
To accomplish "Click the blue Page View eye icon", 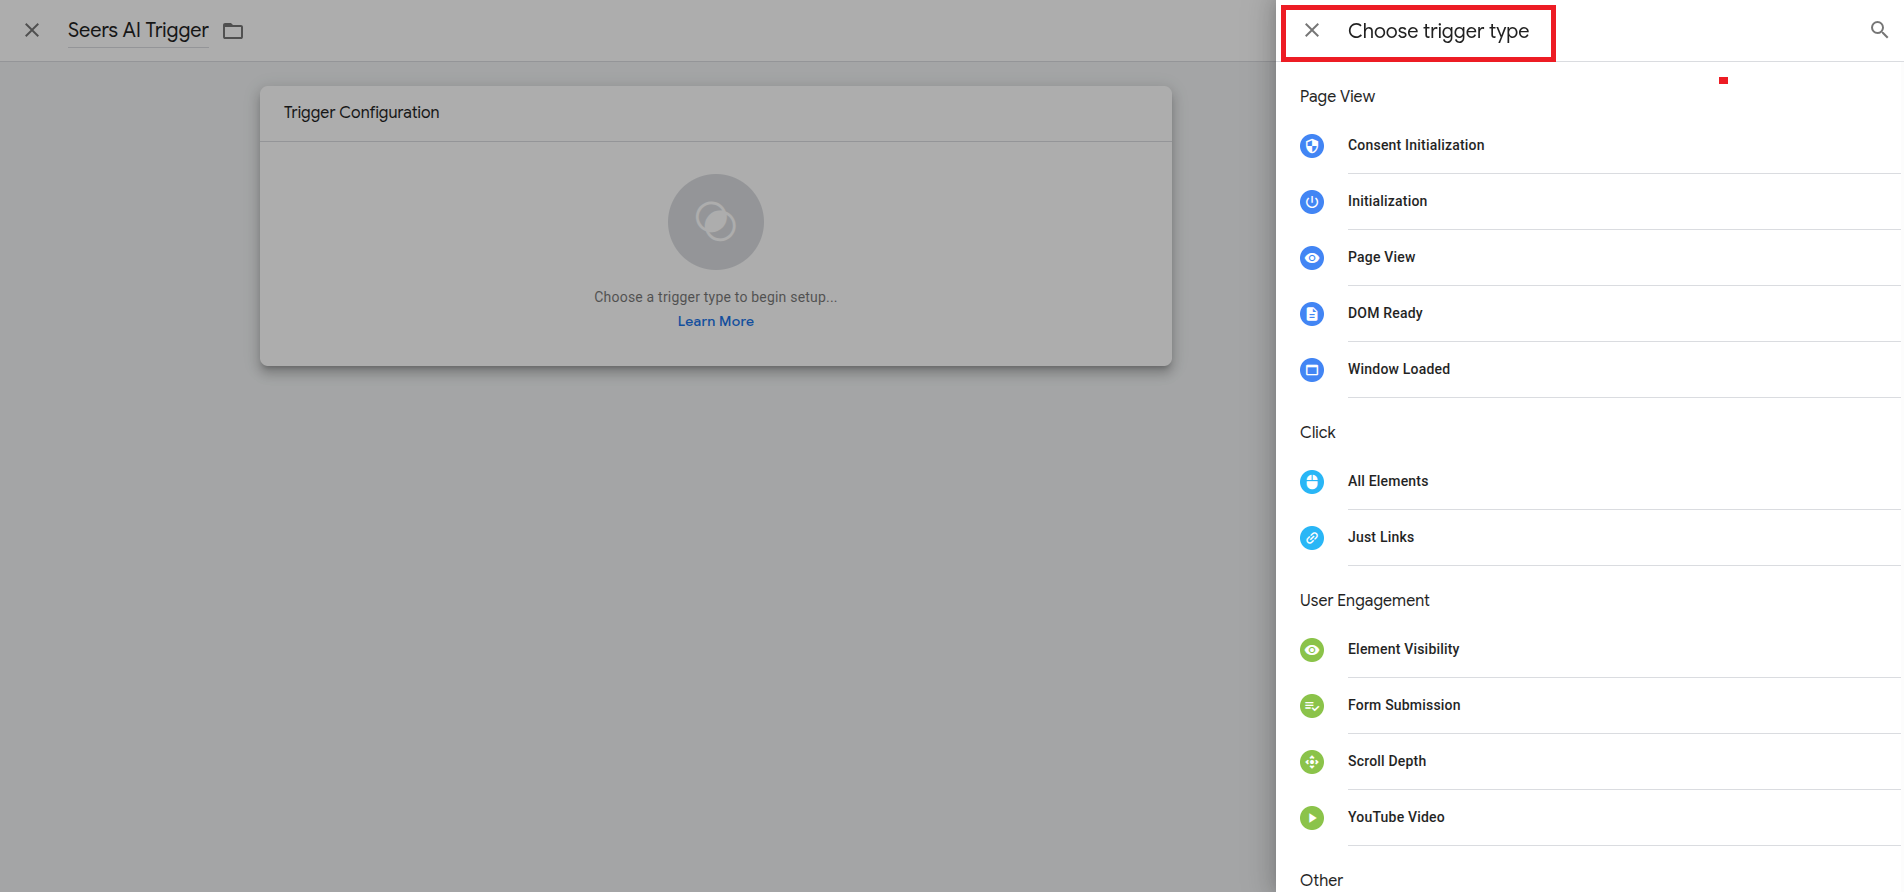I will point(1312,258).
